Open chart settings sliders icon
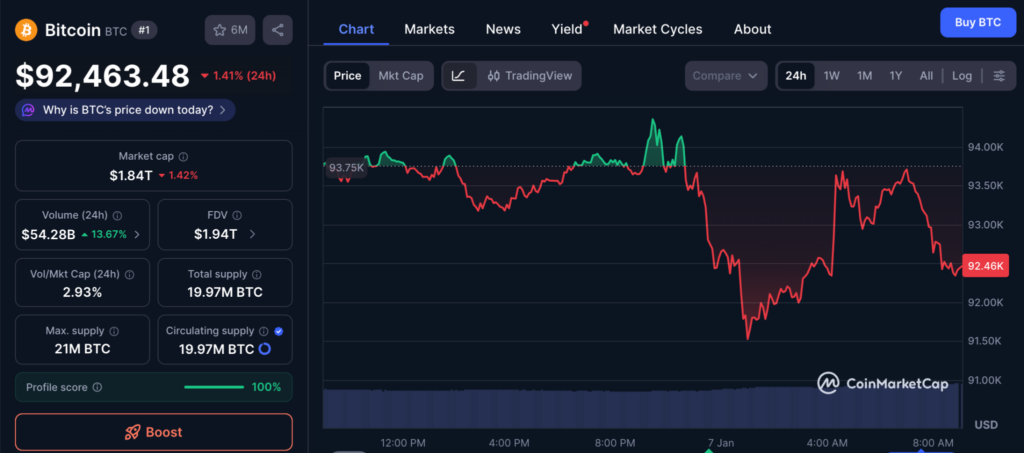This screenshot has width=1024, height=453. (x=998, y=76)
